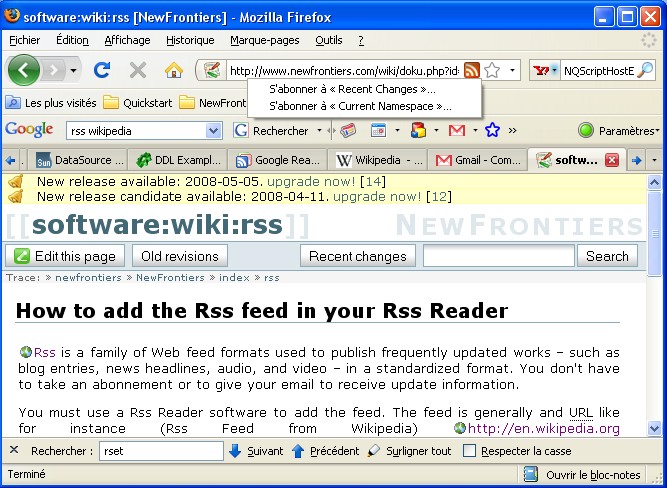667x488 pixels.
Task: Click the Edit this page button
Action: tap(66, 256)
